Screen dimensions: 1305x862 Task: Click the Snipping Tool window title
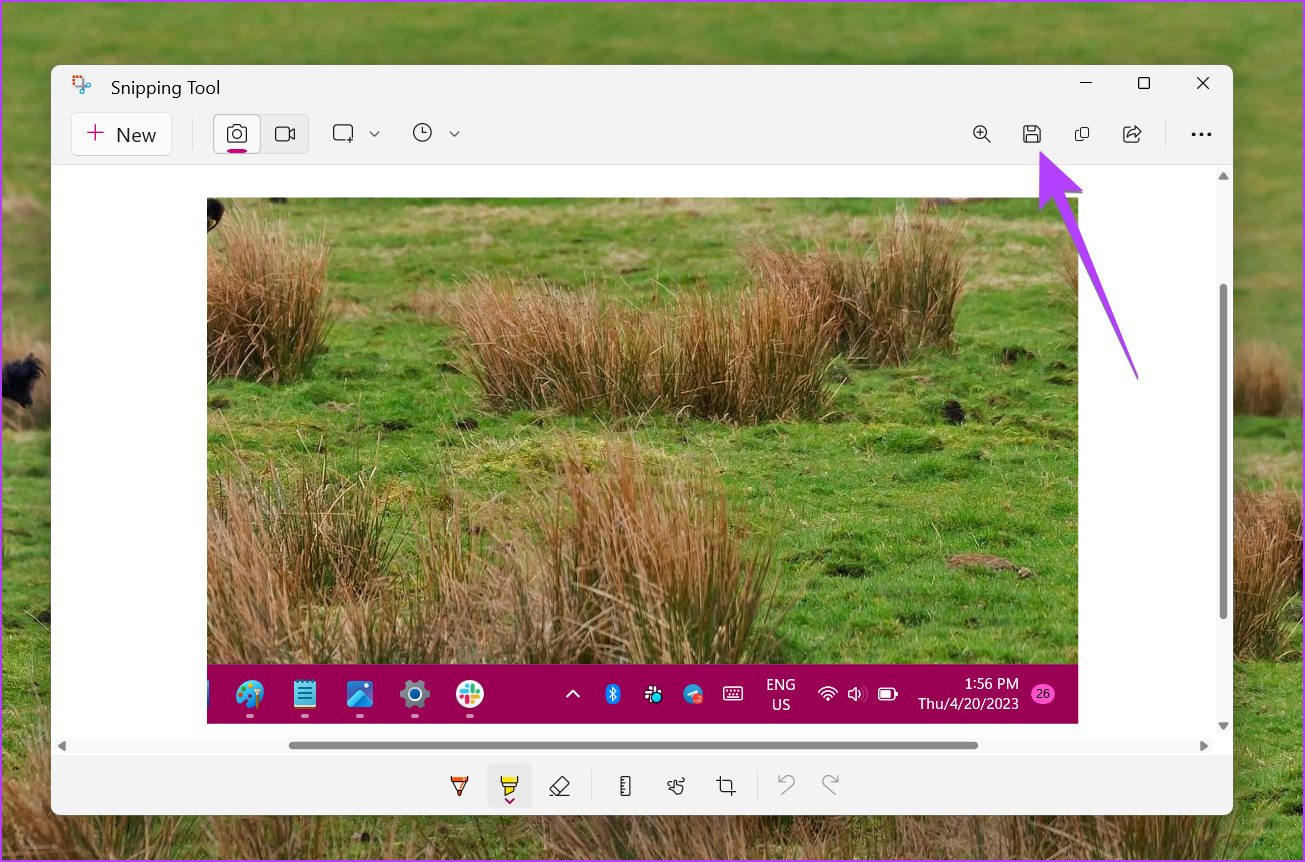click(166, 87)
